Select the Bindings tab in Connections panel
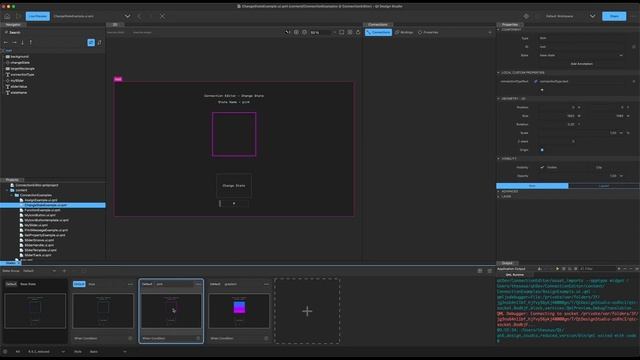Viewport: 640px width, 360px height. (404, 32)
